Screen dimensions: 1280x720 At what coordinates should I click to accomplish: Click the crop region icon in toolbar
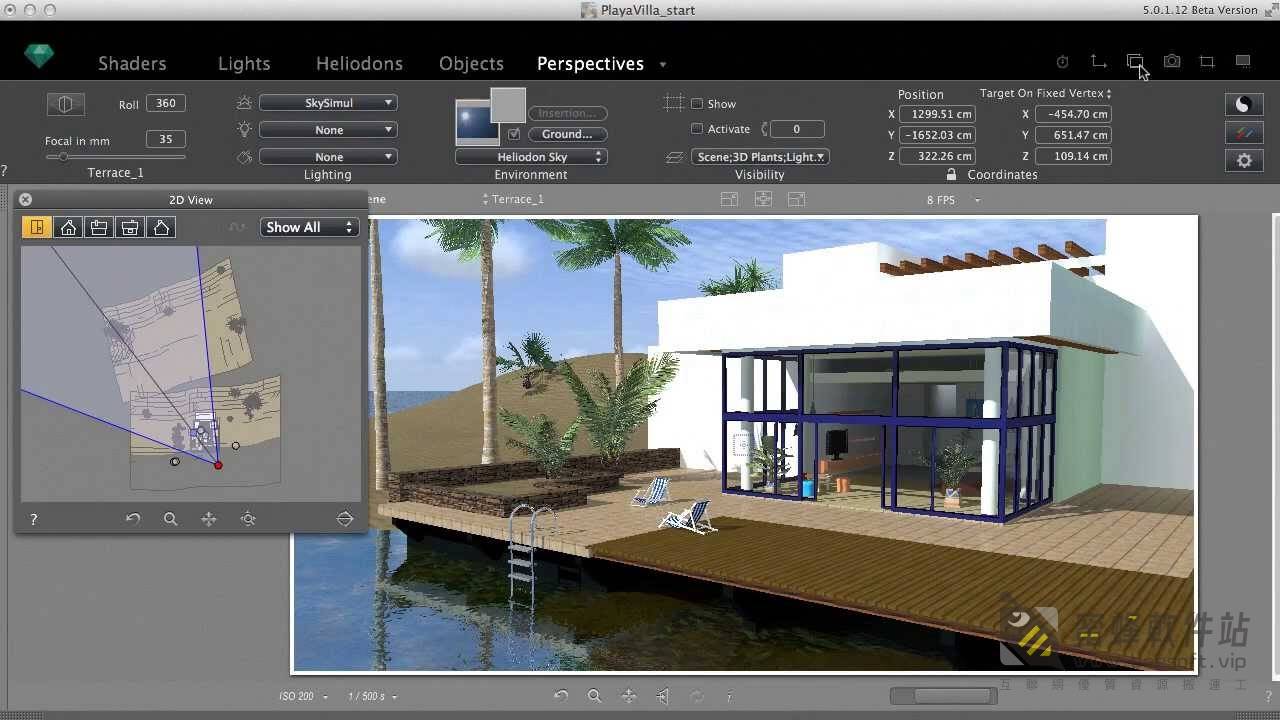1207,62
